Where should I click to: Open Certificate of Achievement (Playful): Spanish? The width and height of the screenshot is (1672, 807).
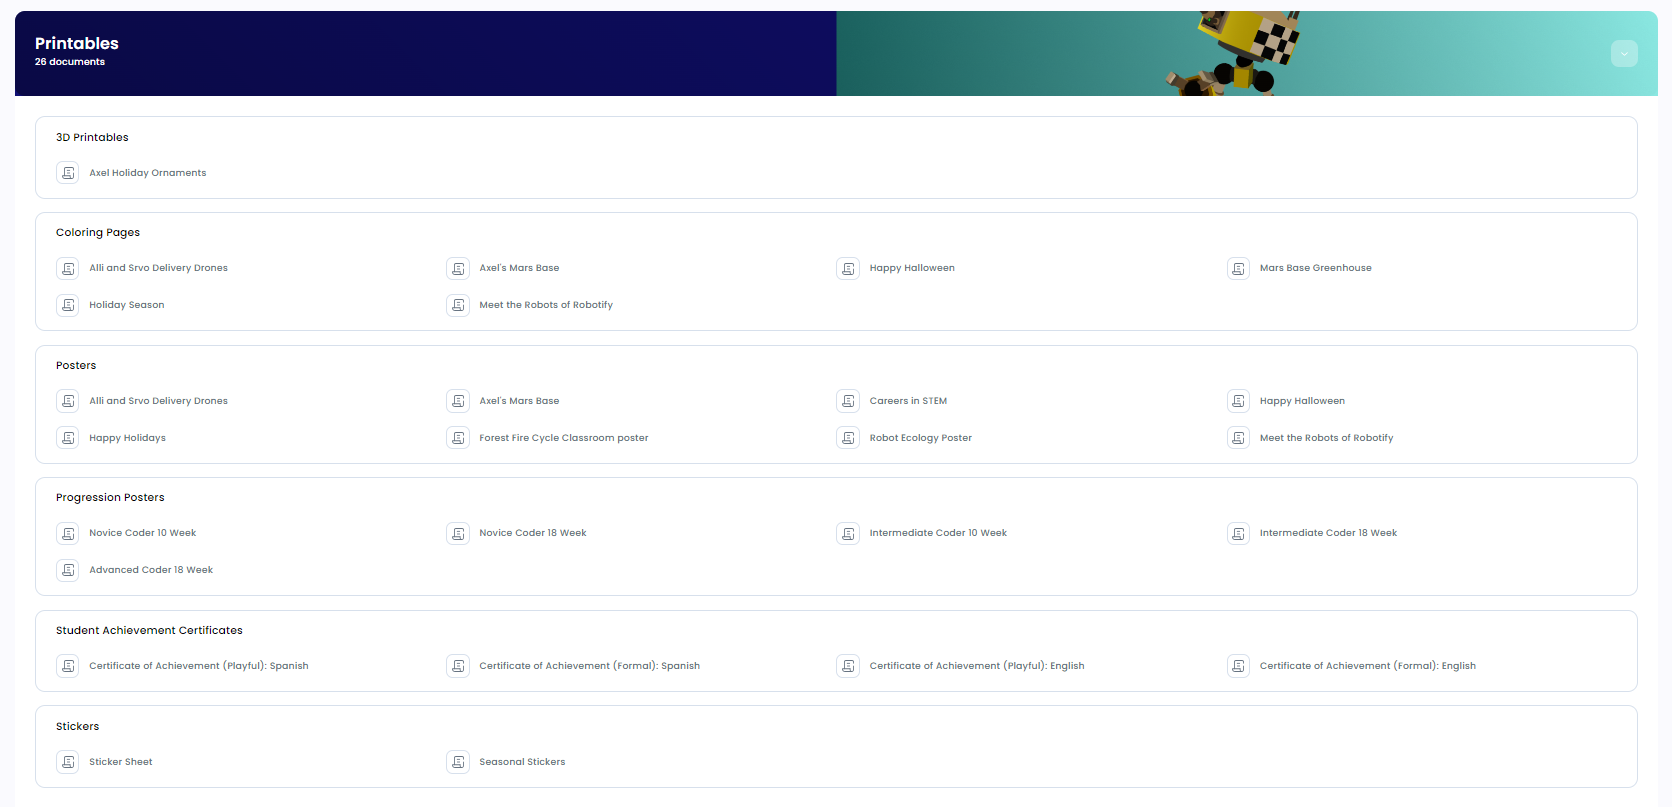199,666
